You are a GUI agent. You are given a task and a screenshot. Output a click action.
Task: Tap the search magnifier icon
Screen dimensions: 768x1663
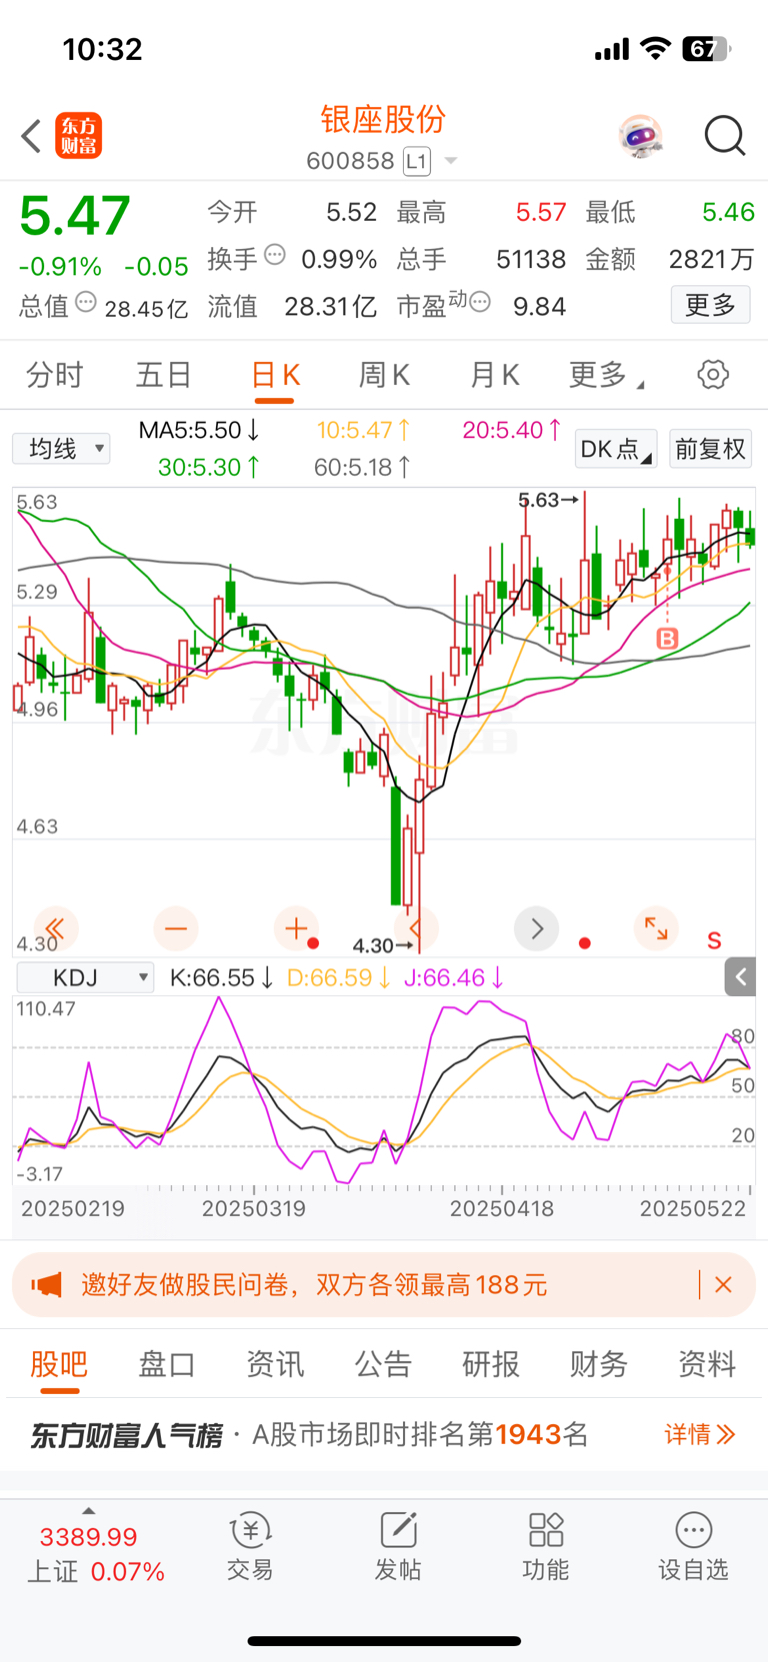725,136
